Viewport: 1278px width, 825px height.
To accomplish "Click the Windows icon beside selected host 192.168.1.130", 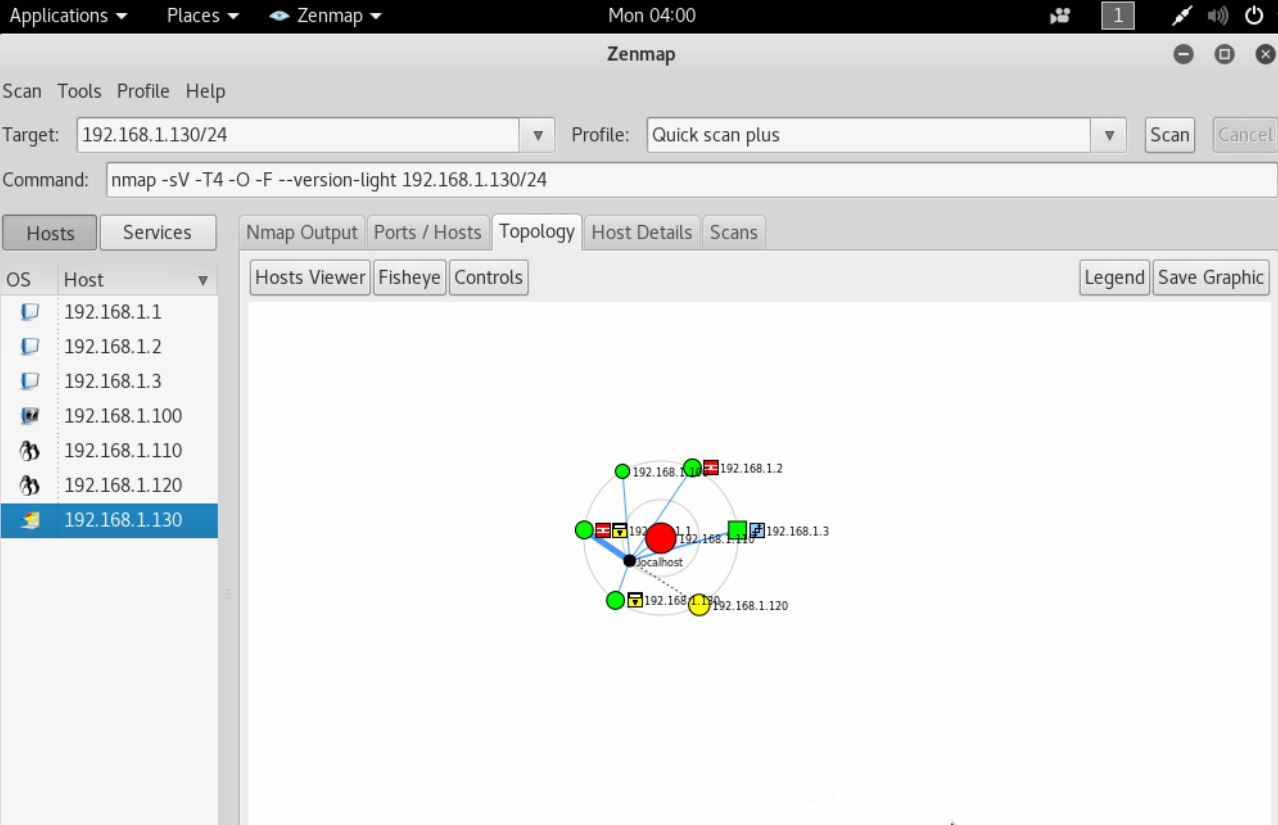I will [29, 520].
